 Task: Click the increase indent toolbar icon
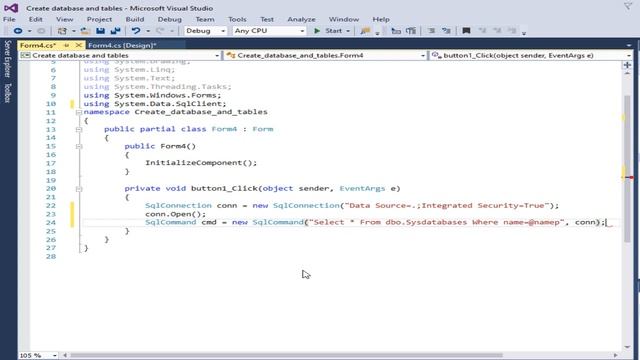(411, 31)
